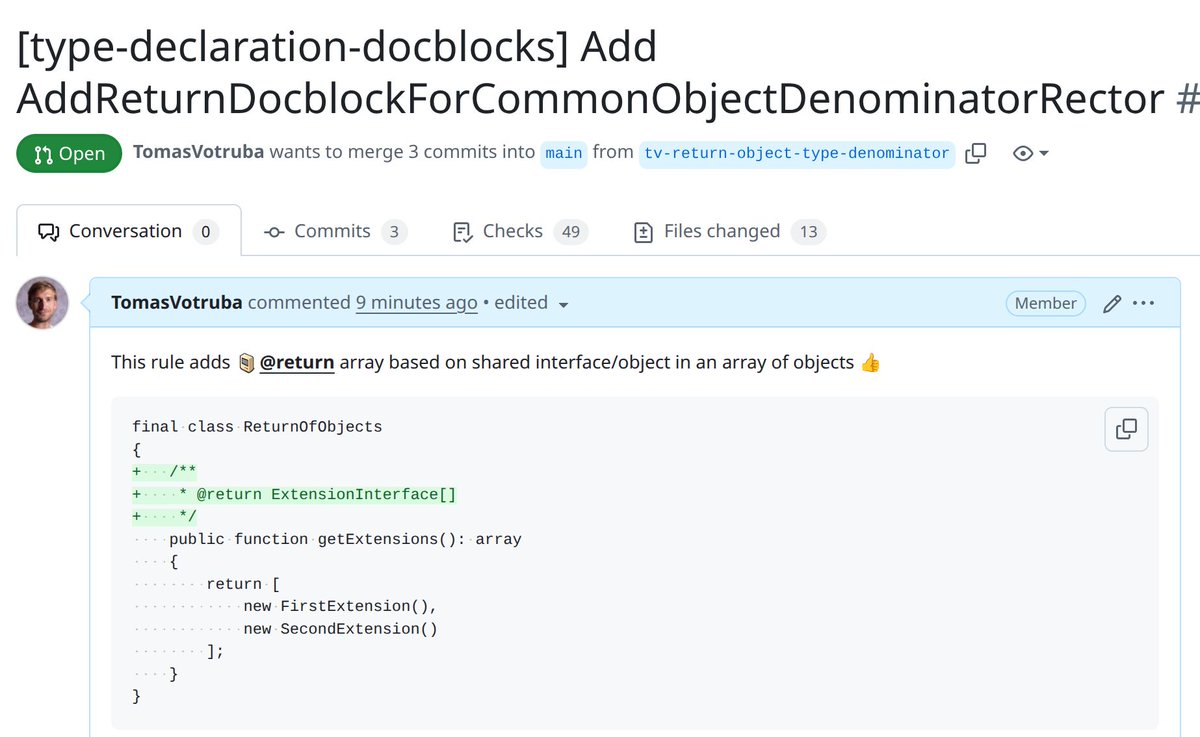Click the Commits tab count badge 3
The width and height of the screenshot is (1200, 737).
point(393,232)
